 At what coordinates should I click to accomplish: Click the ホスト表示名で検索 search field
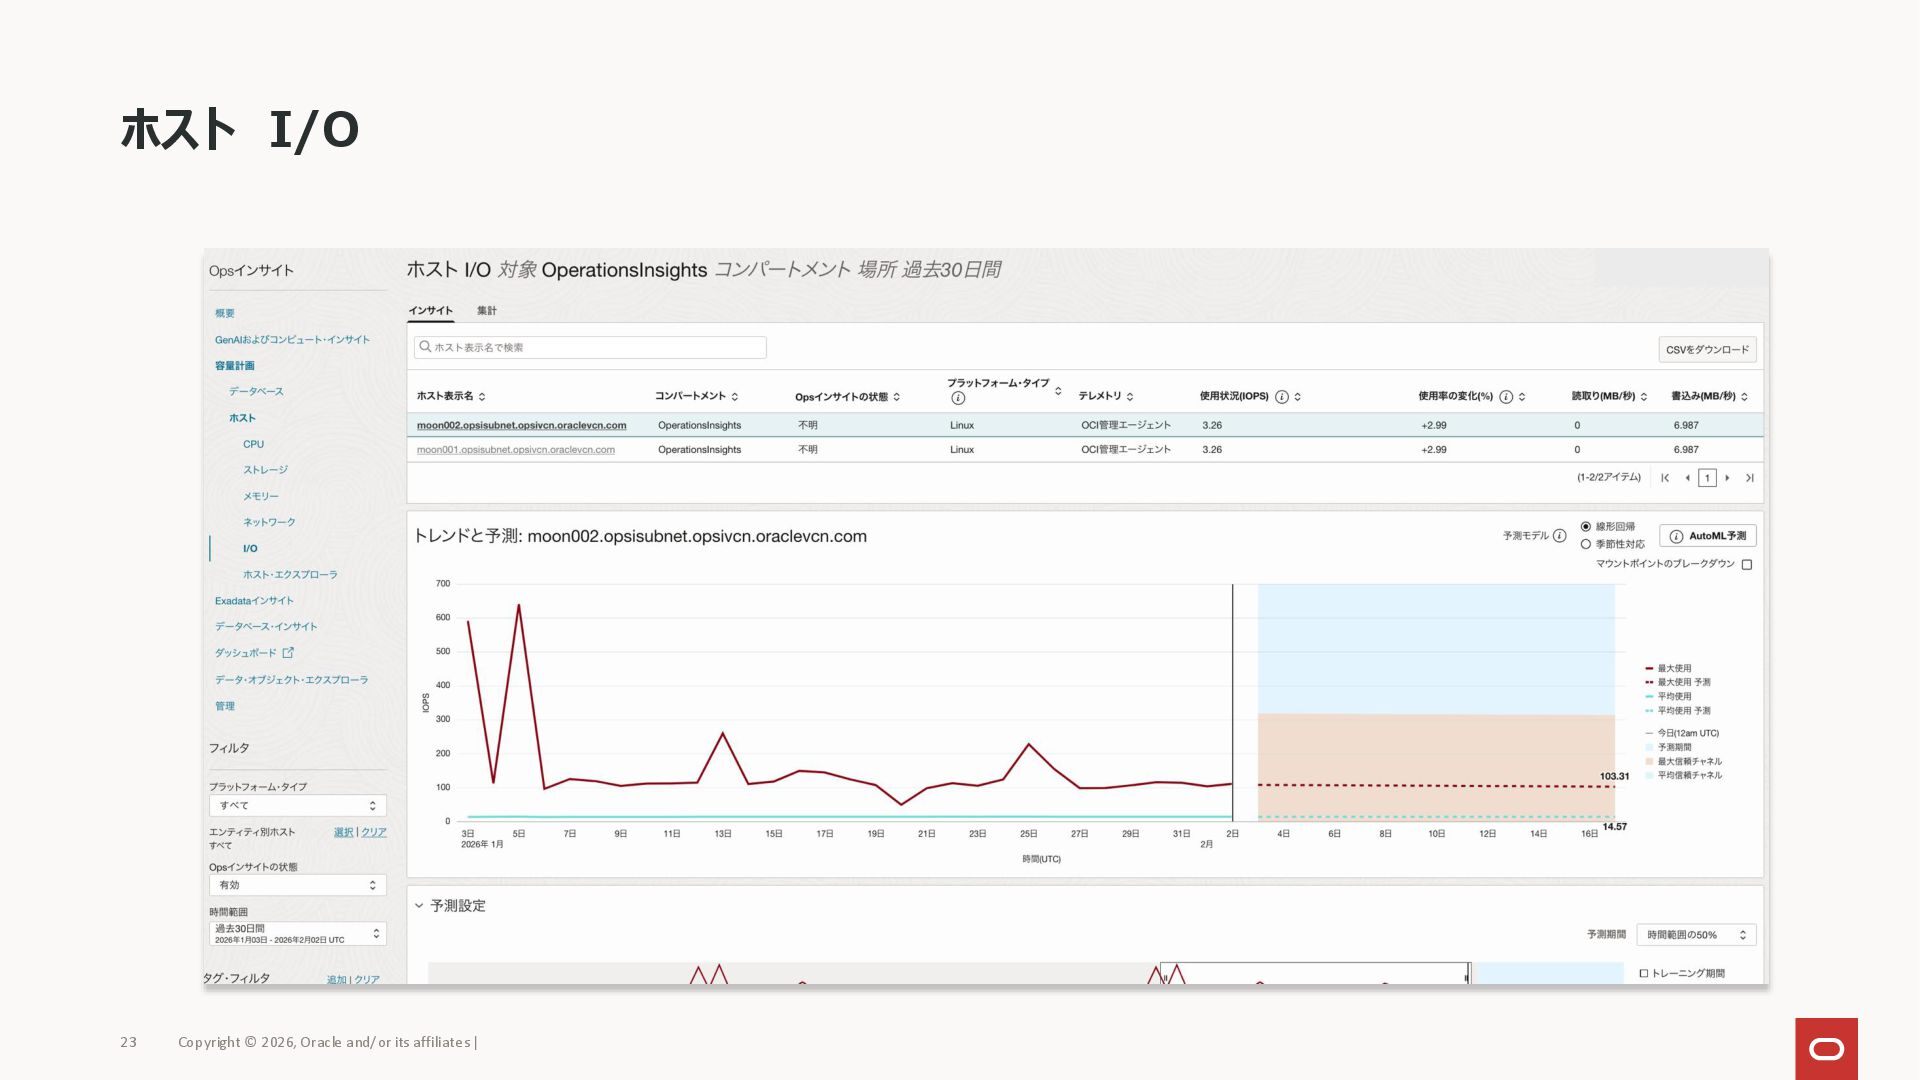tap(590, 348)
